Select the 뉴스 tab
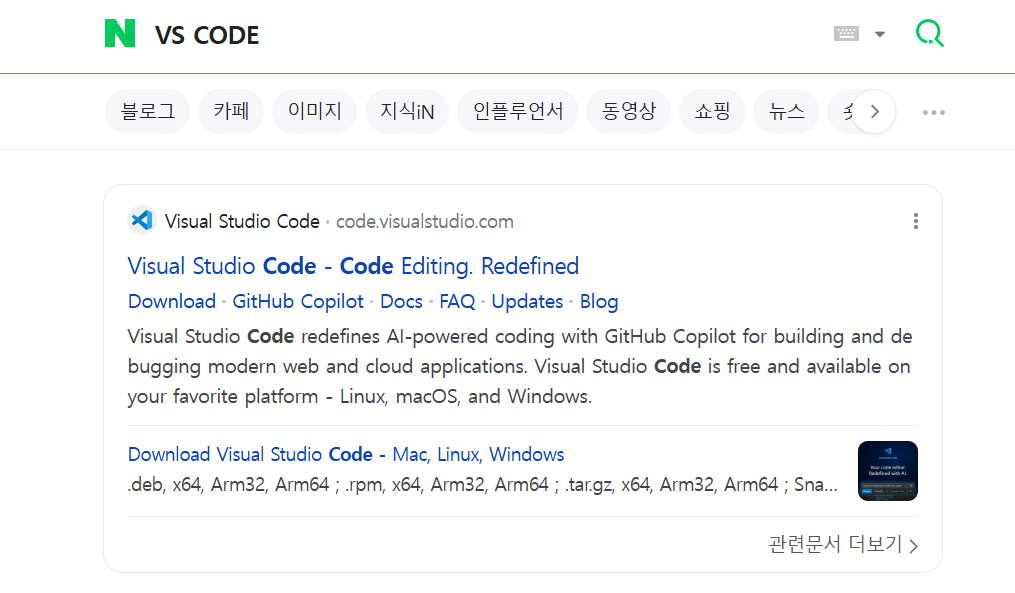1015x593 pixels. [786, 111]
